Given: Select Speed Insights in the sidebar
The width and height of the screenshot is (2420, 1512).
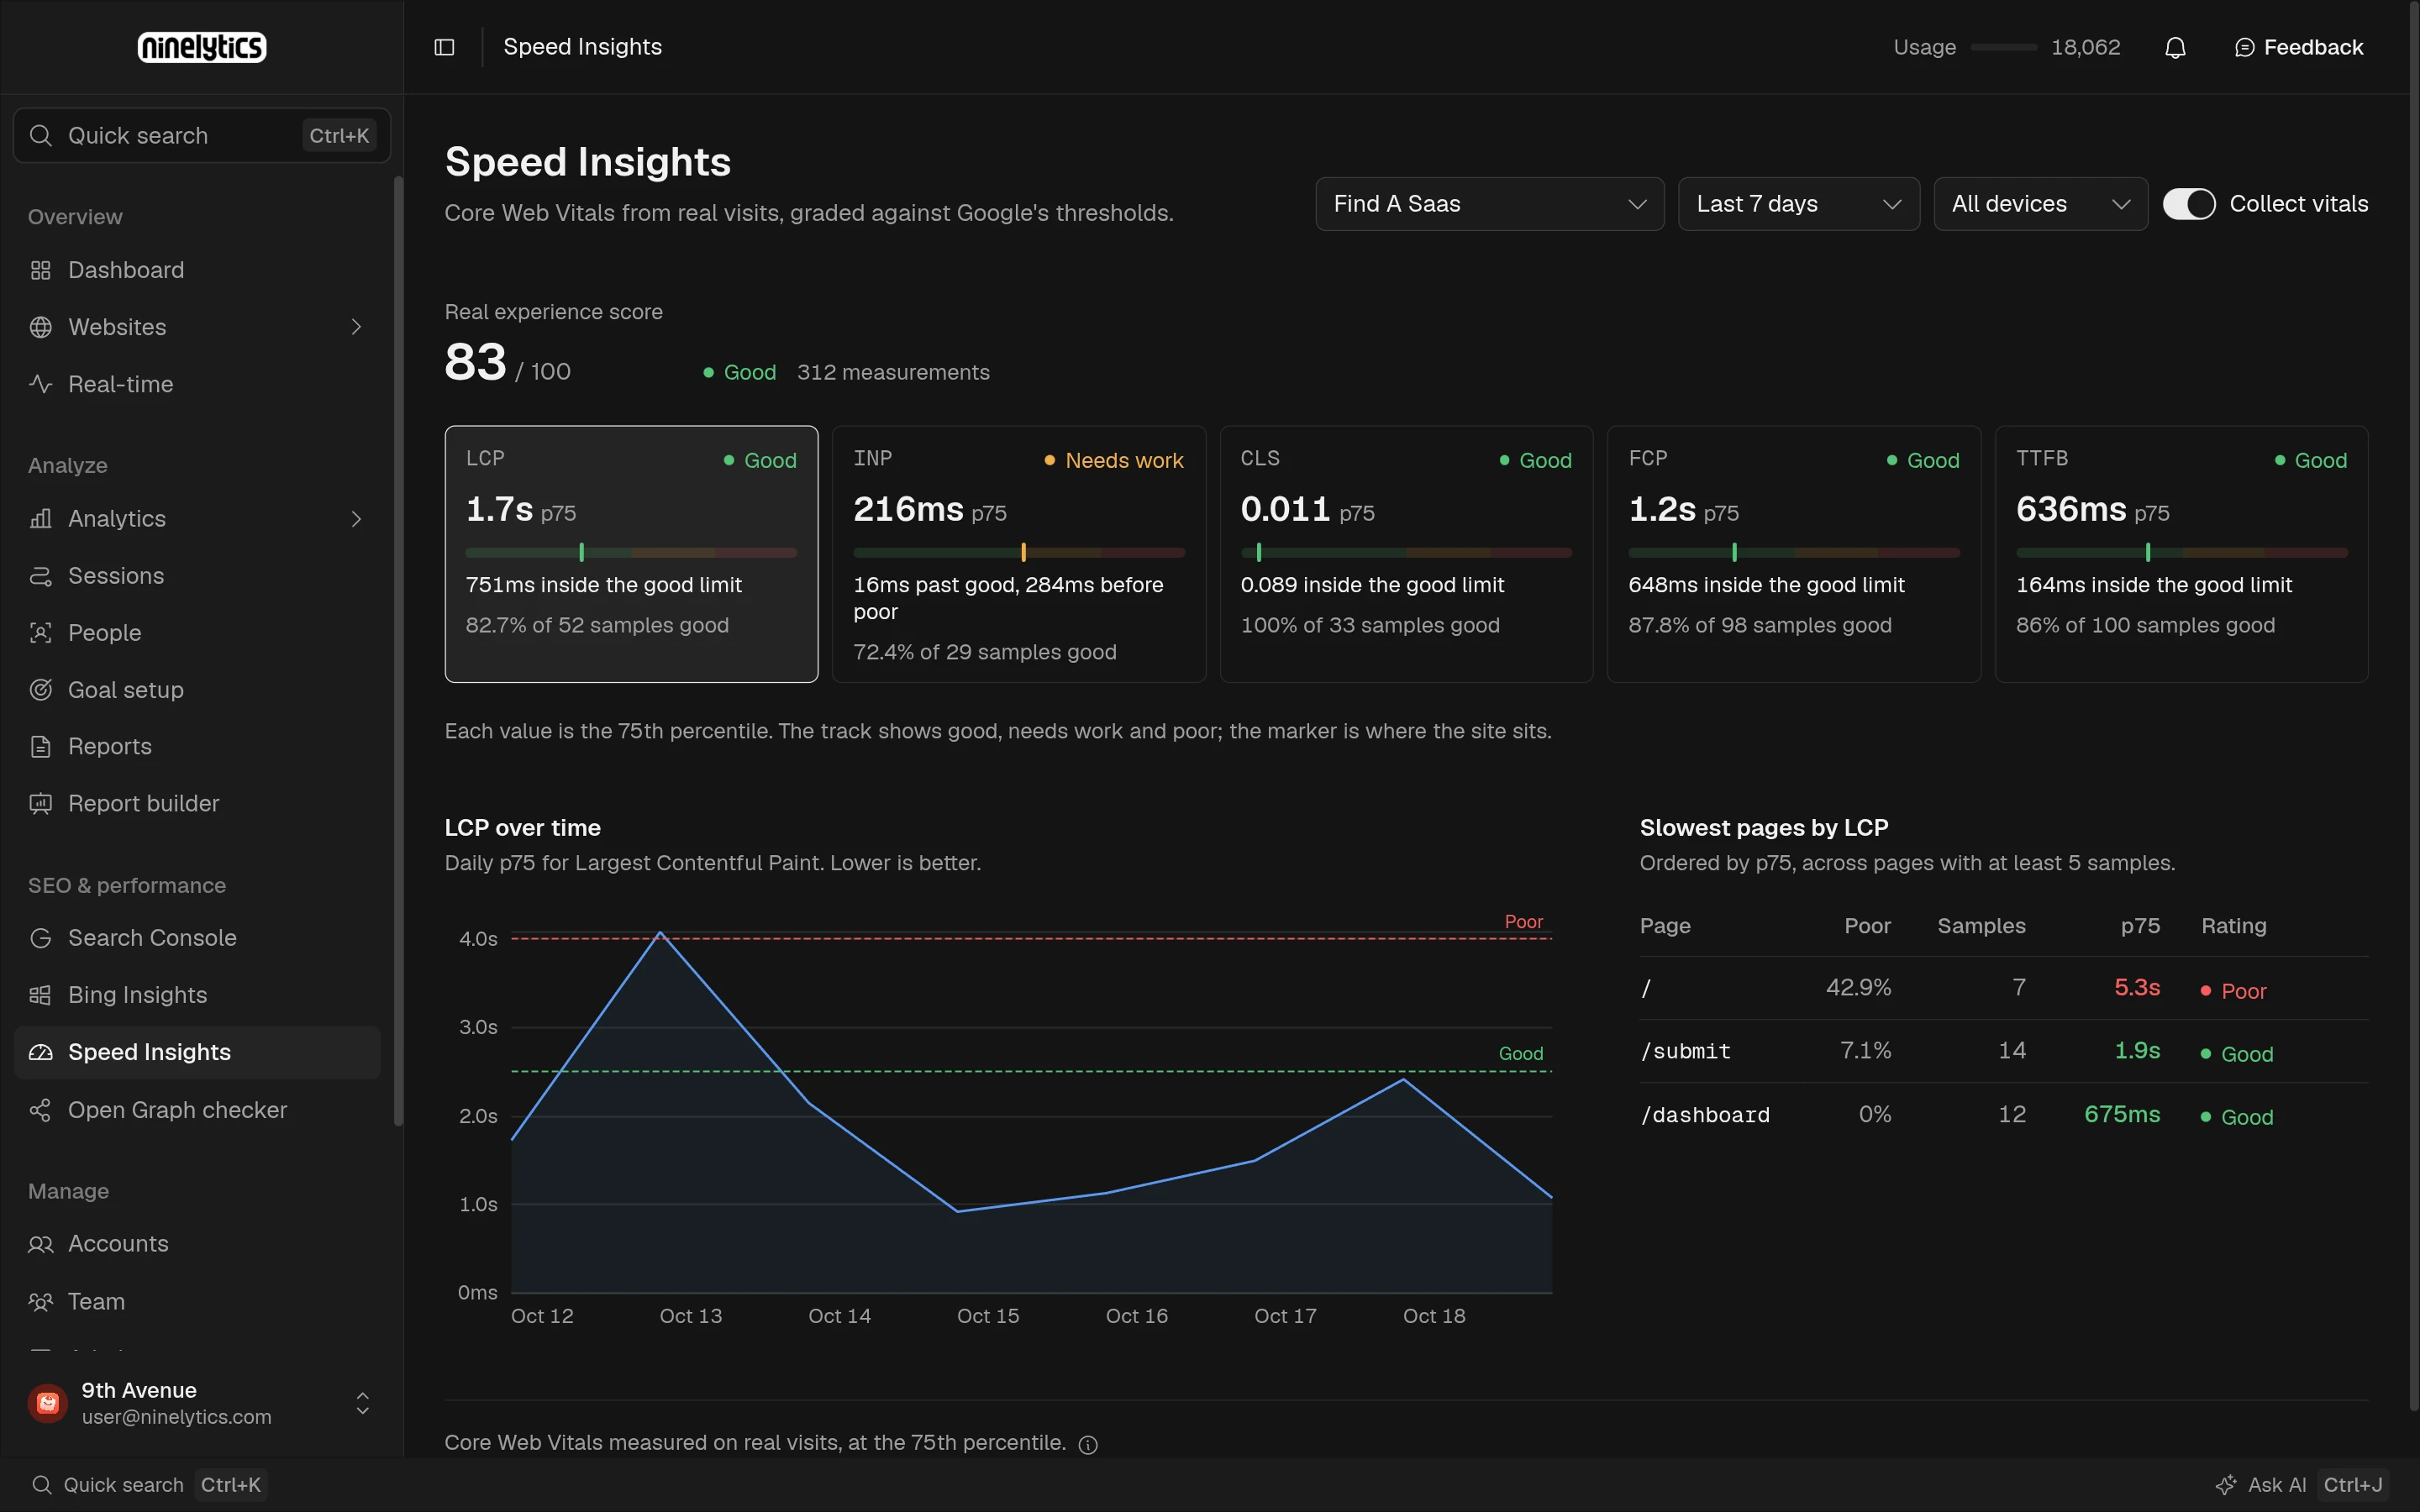Looking at the screenshot, I should (197, 1052).
